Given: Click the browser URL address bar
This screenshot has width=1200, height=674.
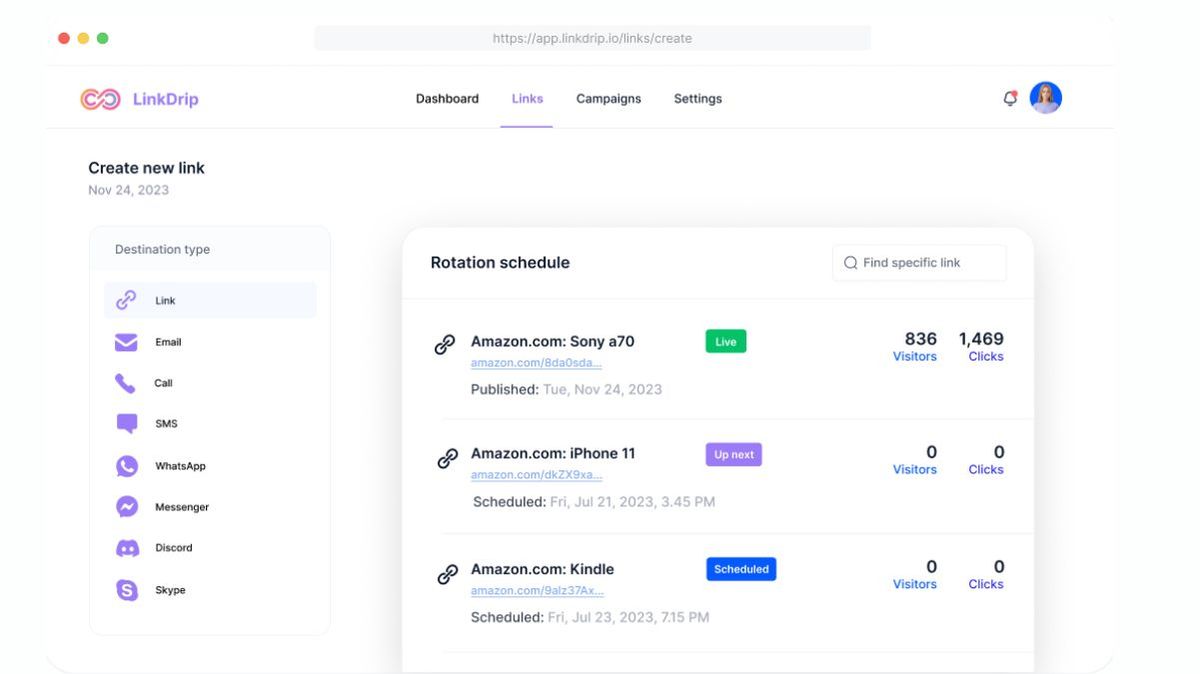Looking at the screenshot, I should pos(592,38).
